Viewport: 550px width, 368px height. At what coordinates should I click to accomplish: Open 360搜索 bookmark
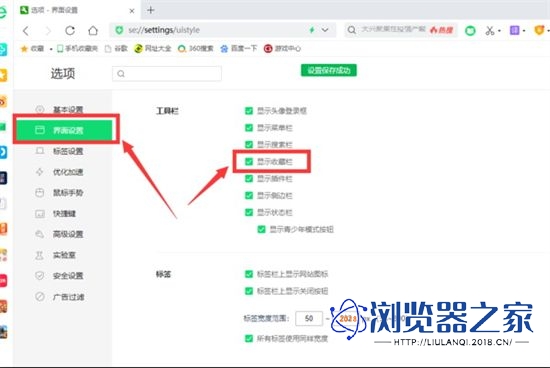tap(196, 48)
